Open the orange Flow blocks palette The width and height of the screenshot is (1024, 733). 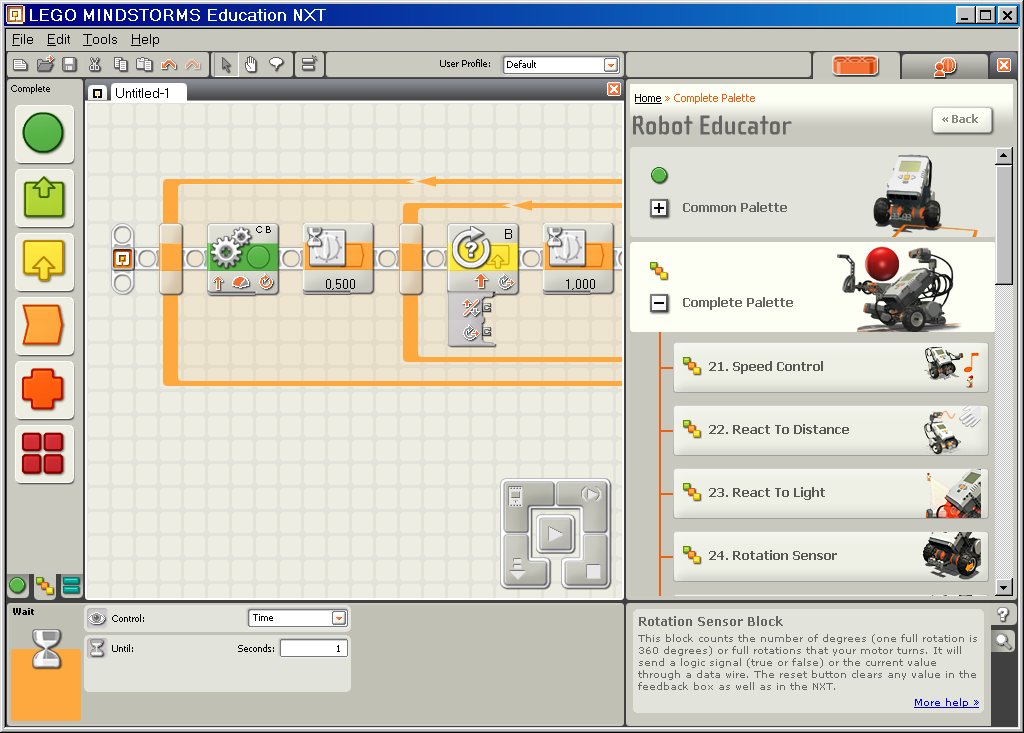[44, 325]
